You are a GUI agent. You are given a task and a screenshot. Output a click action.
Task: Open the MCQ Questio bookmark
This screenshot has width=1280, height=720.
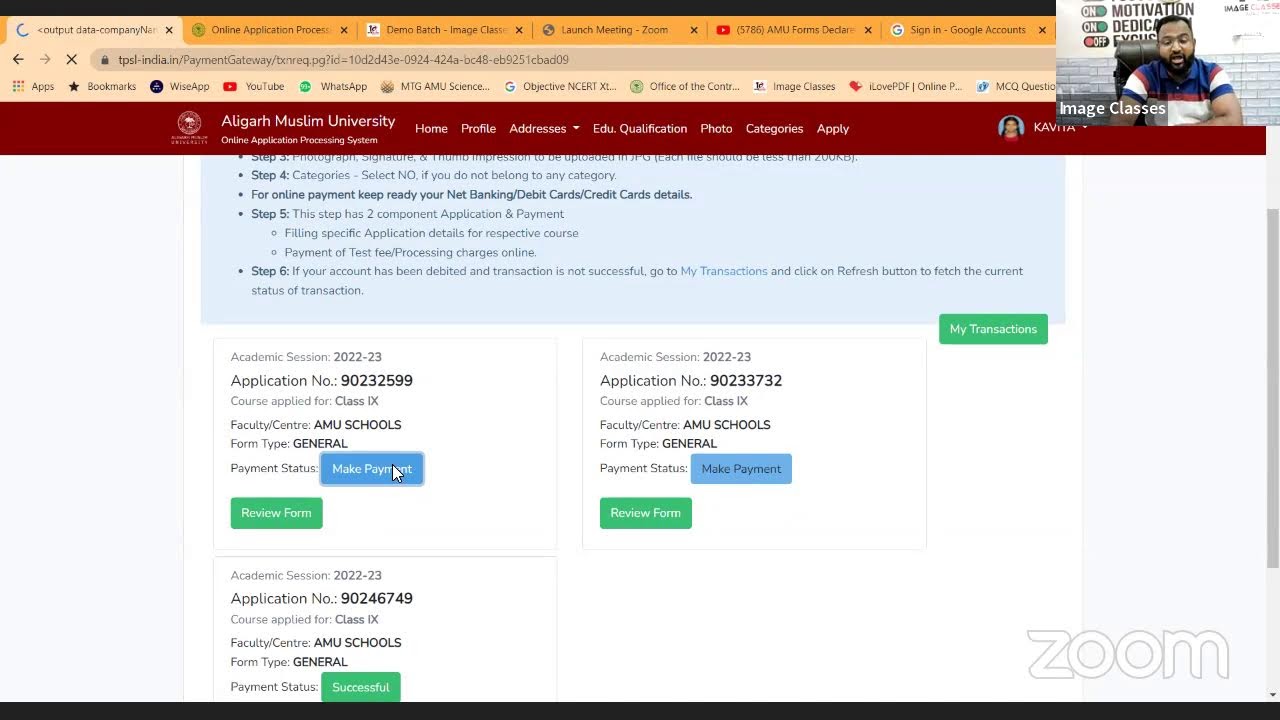point(1015,87)
